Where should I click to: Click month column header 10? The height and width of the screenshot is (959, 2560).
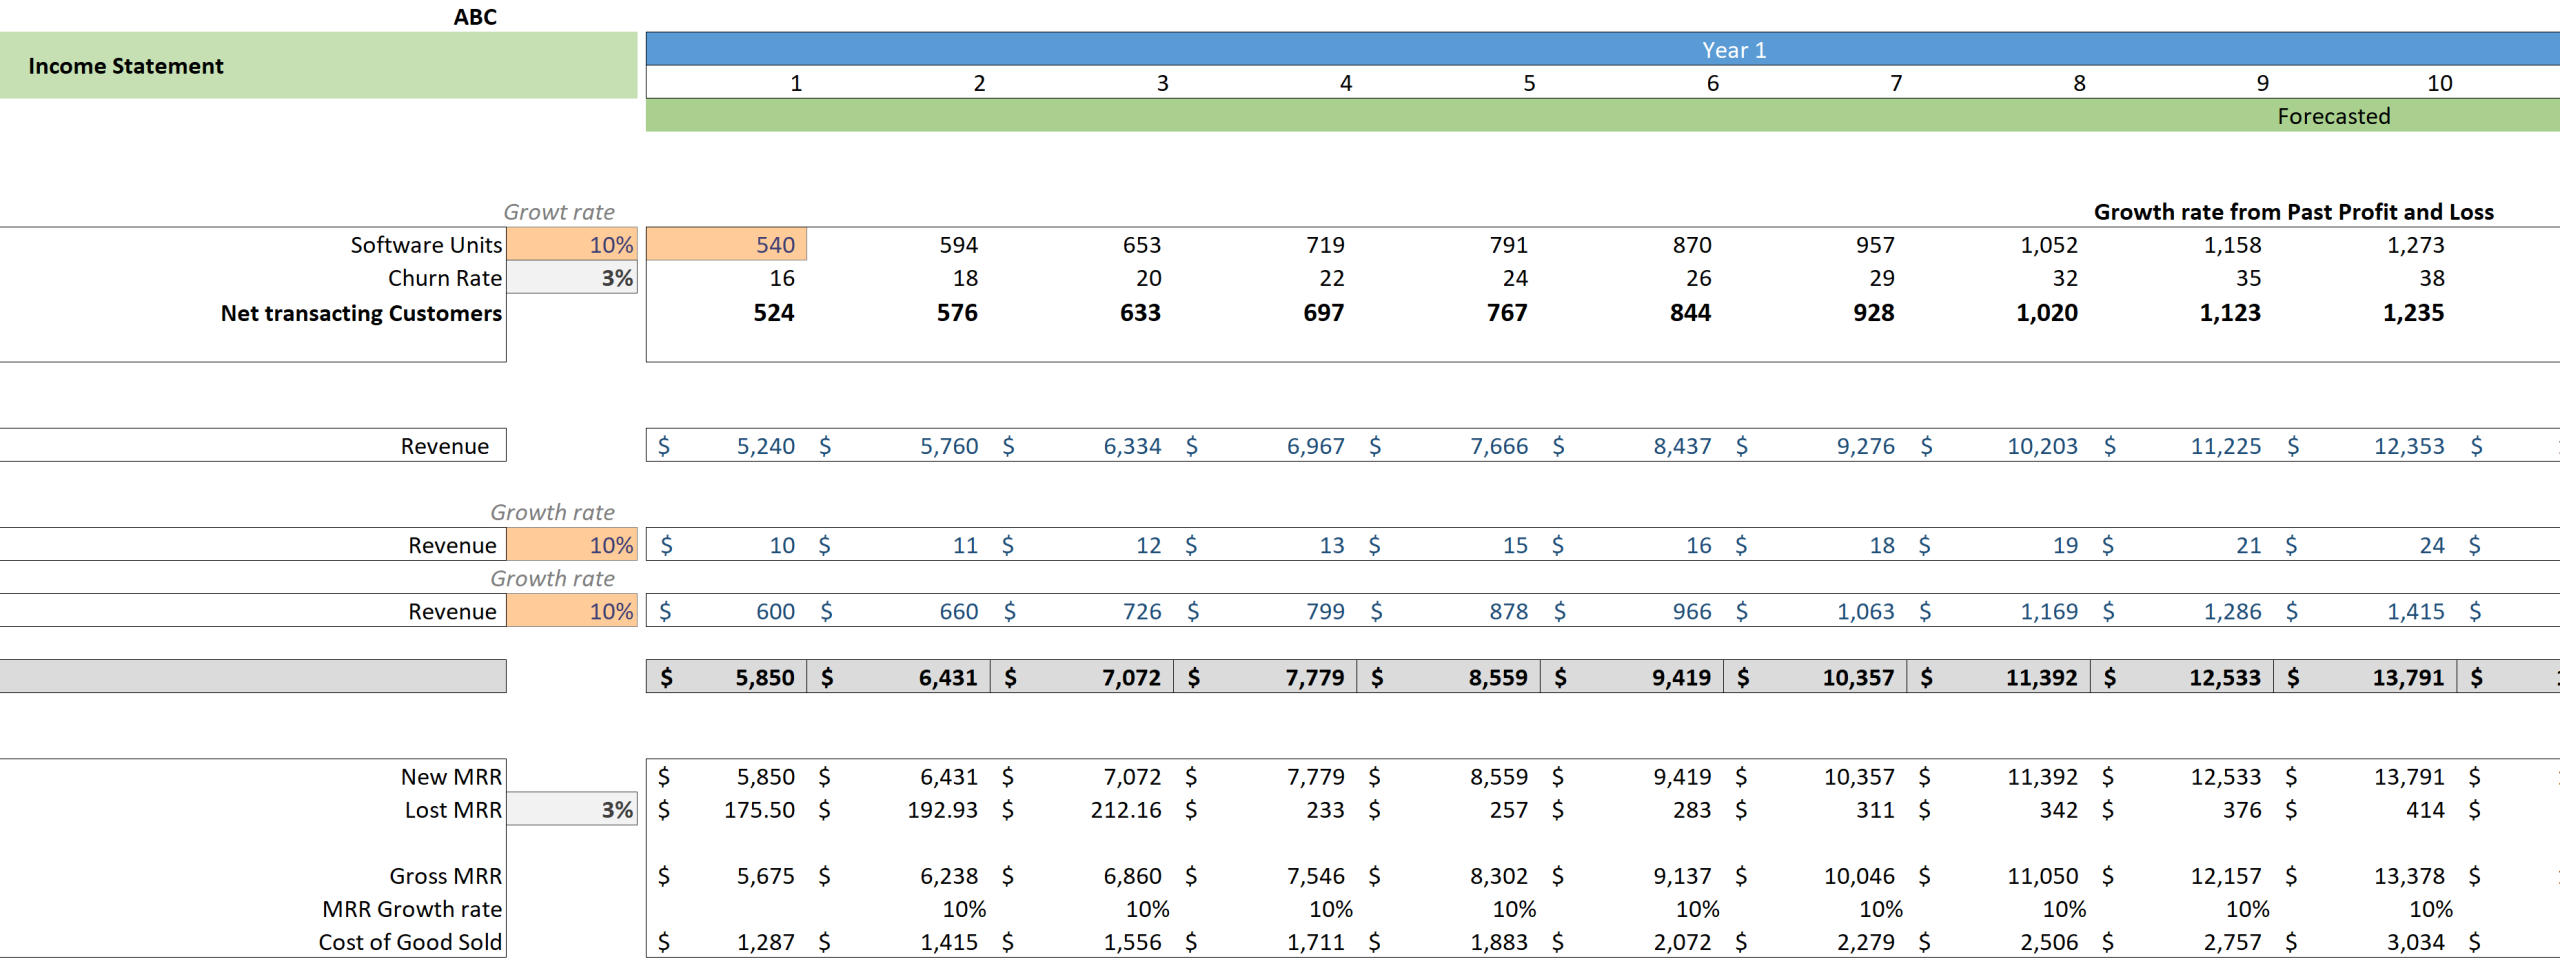[2439, 83]
